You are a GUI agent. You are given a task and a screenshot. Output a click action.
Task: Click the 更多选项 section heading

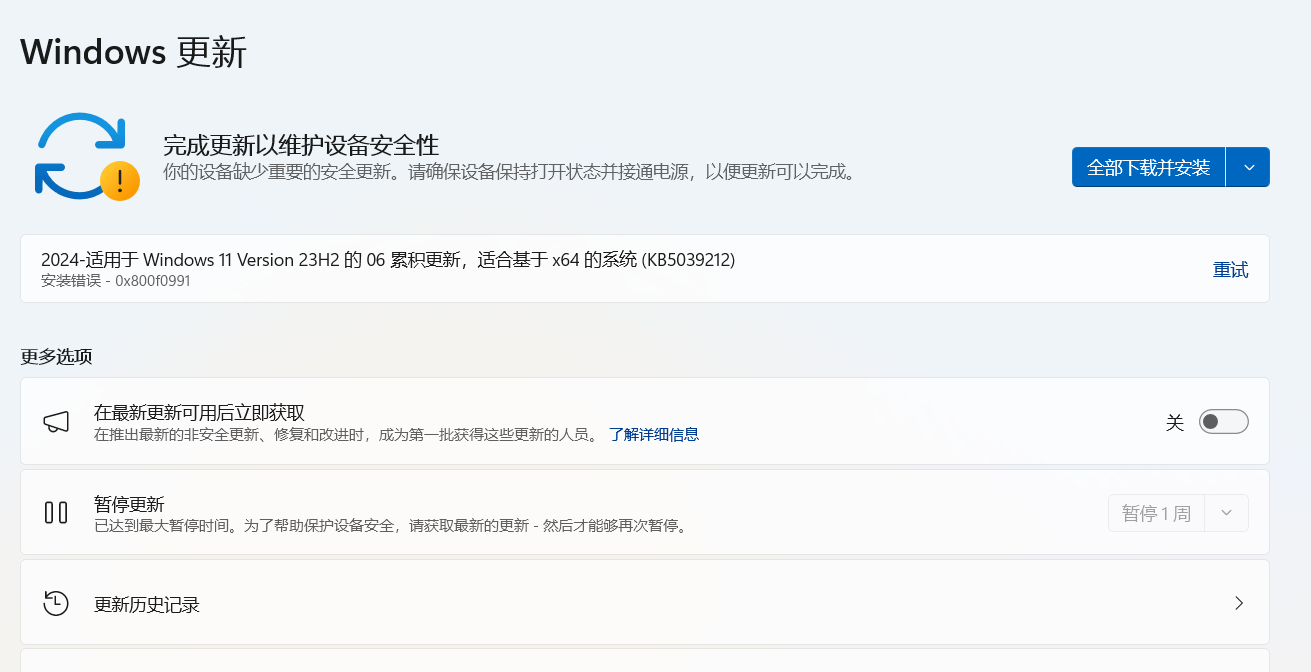click(56, 356)
